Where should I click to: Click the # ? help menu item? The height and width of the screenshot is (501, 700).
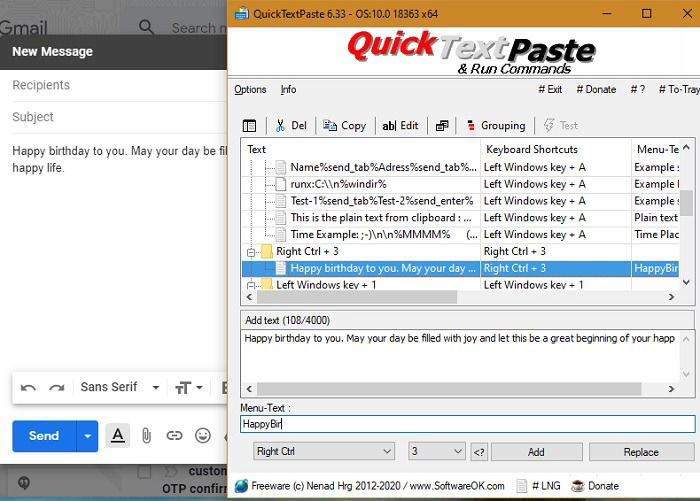pos(638,89)
